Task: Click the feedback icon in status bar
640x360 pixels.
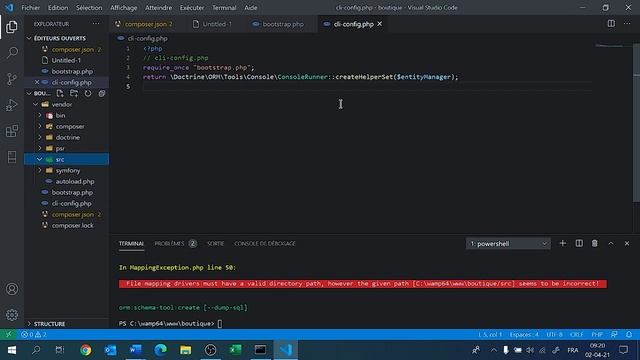Action: click(x=614, y=334)
